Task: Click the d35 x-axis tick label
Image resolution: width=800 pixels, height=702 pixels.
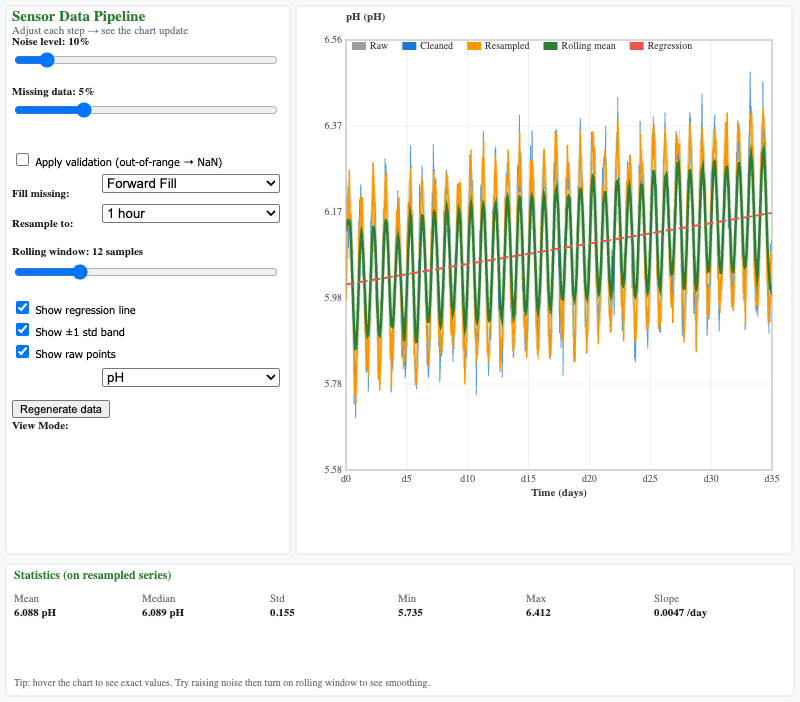Action: [x=772, y=479]
